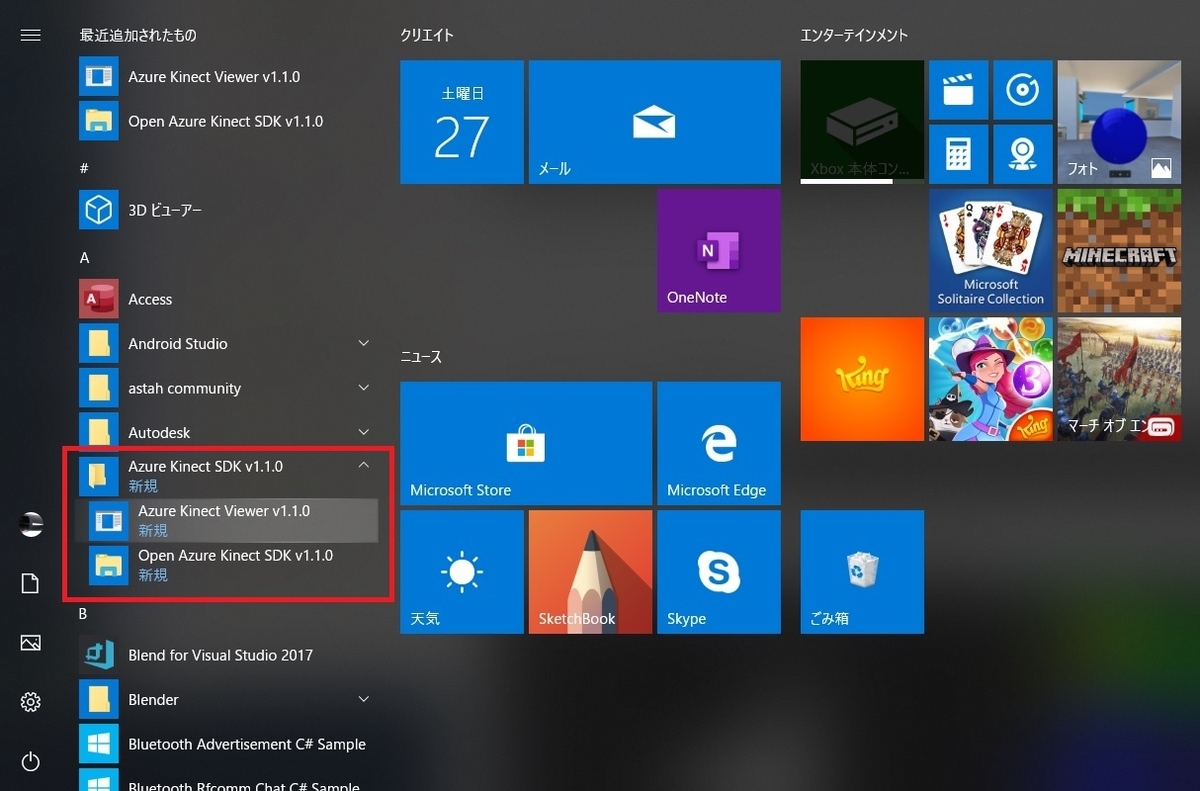Open the メール tile
Viewport: 1200px width, 791px height.
point(654,122)
